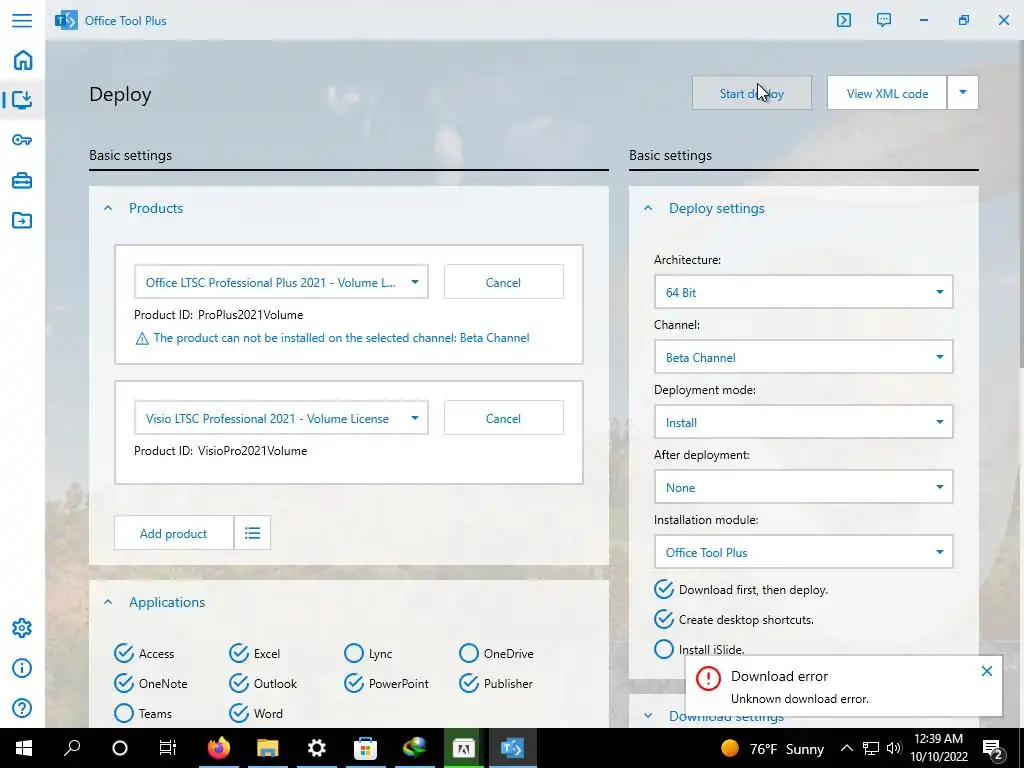This screenshot has height=768, width=1024.
Task: Open Task View on the taskbar
Action: tap(168, 748)
